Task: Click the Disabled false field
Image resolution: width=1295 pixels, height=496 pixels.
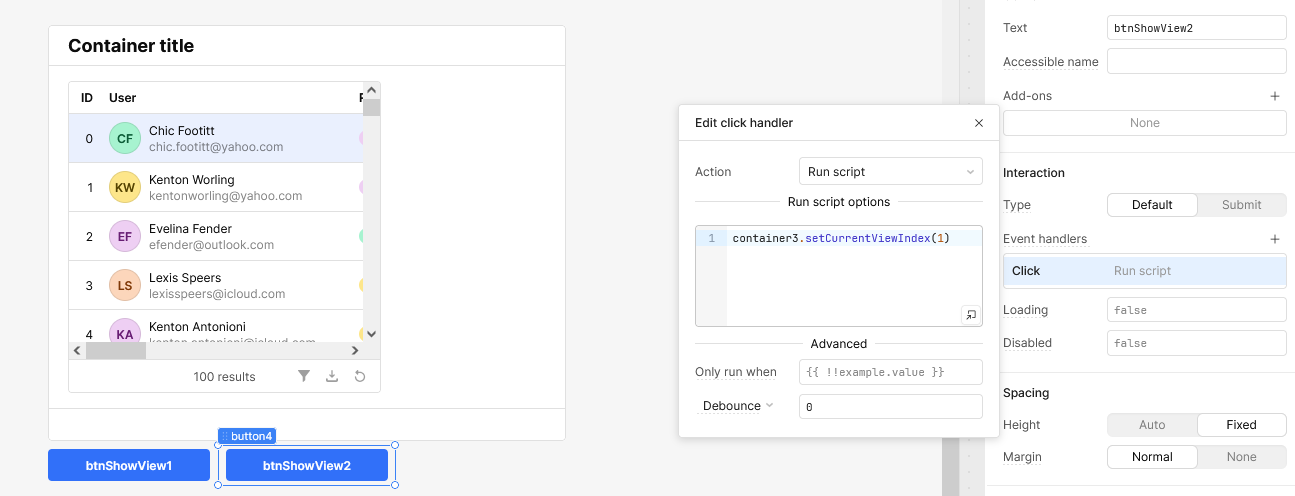Action: 1196,343
